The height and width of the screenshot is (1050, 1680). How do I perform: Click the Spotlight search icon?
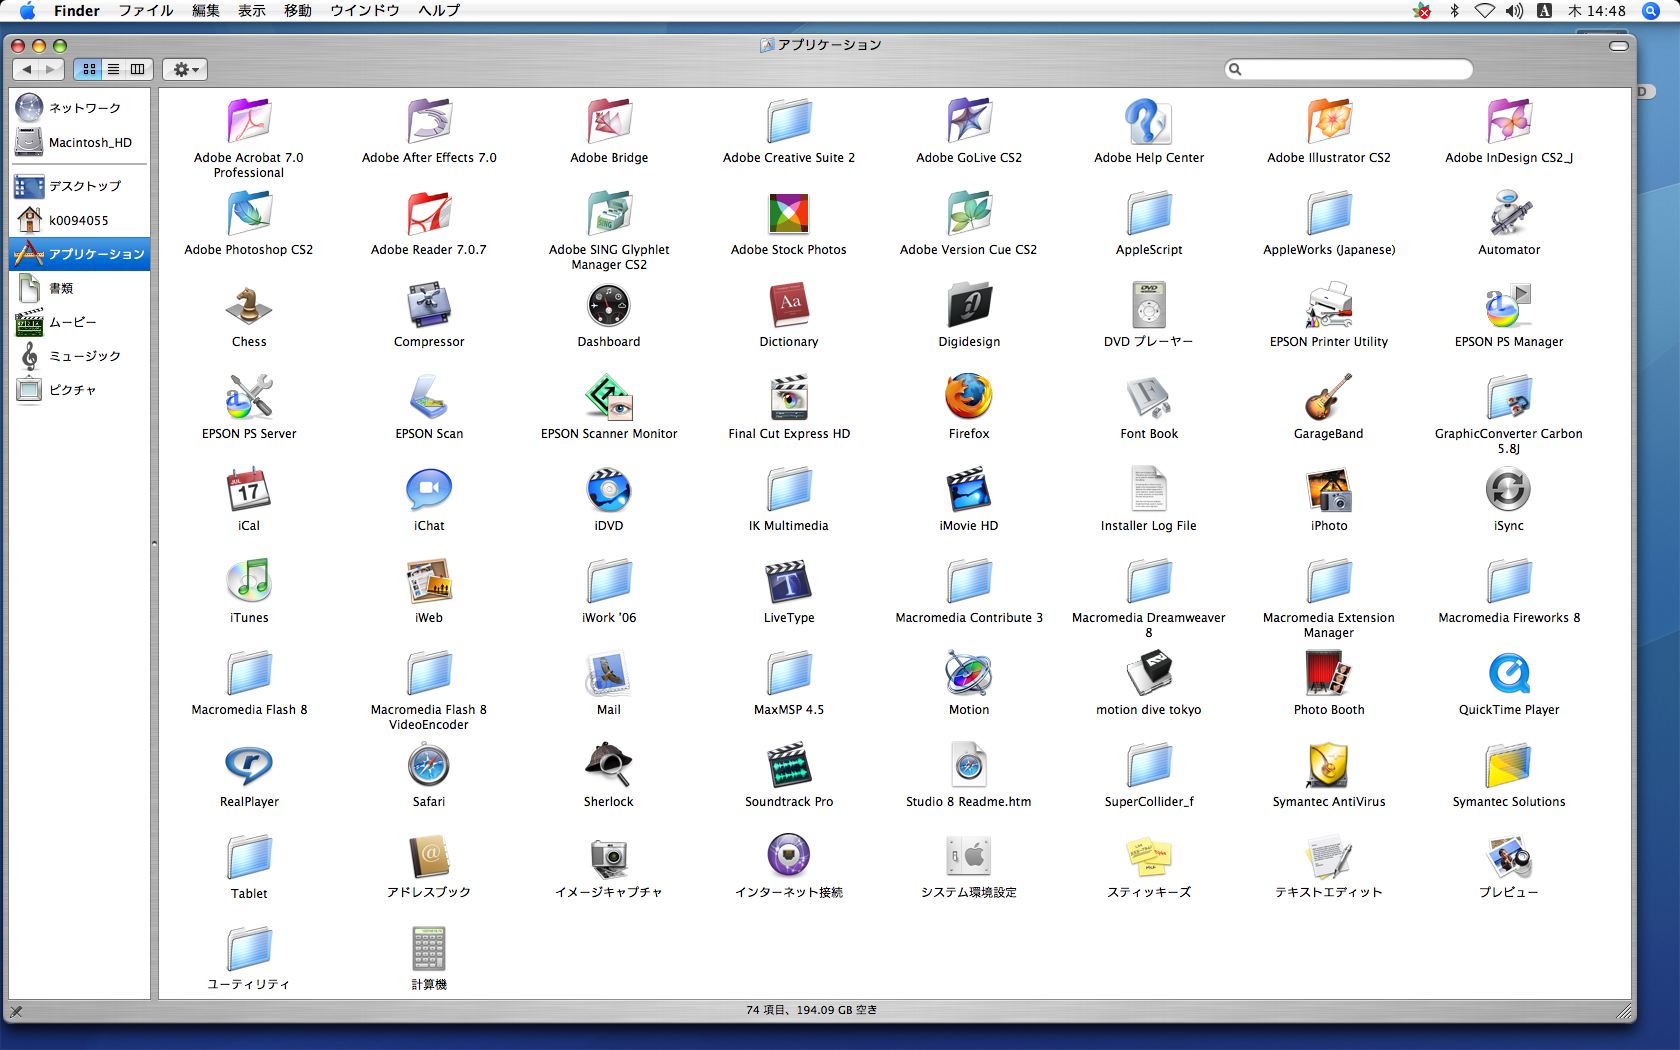tap(1651, 11)
